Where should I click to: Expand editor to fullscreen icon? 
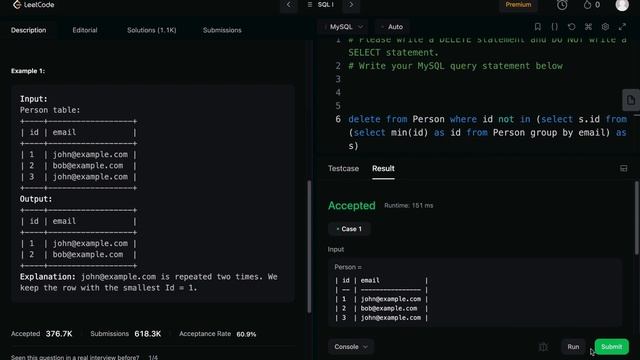click(x=622, y=27)
